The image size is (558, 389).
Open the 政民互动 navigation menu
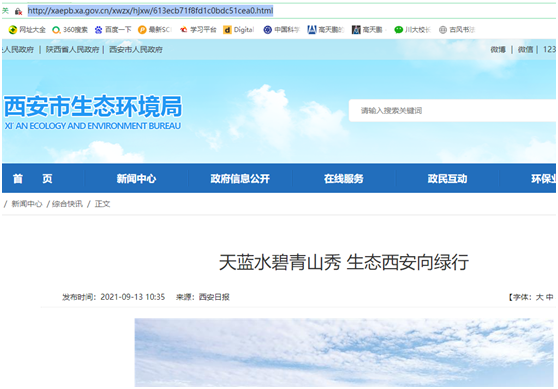pyautogui.click(x=447, y=179)
